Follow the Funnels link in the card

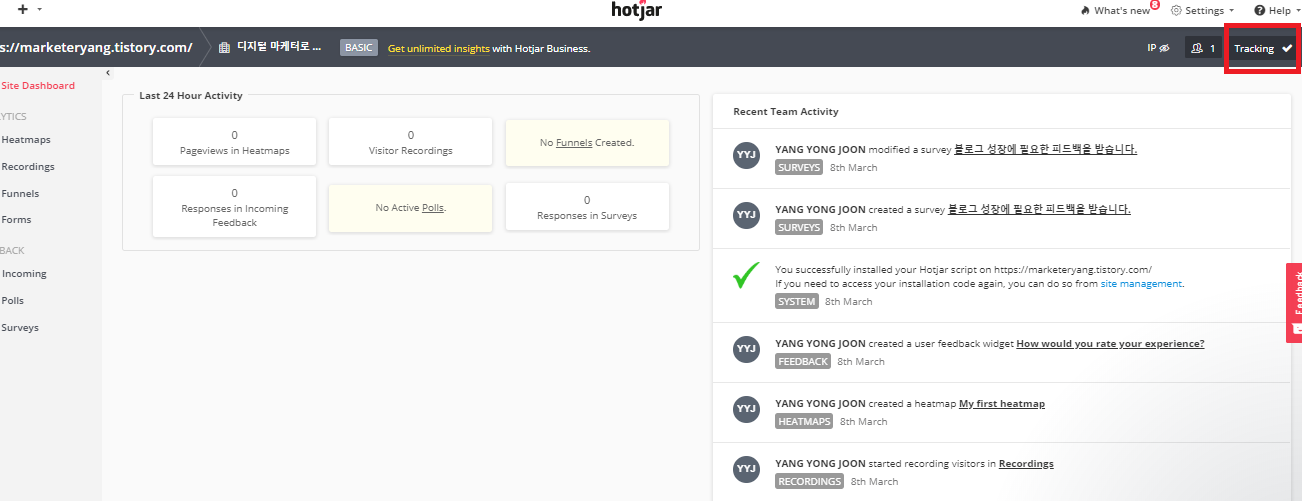coord(574,143)
